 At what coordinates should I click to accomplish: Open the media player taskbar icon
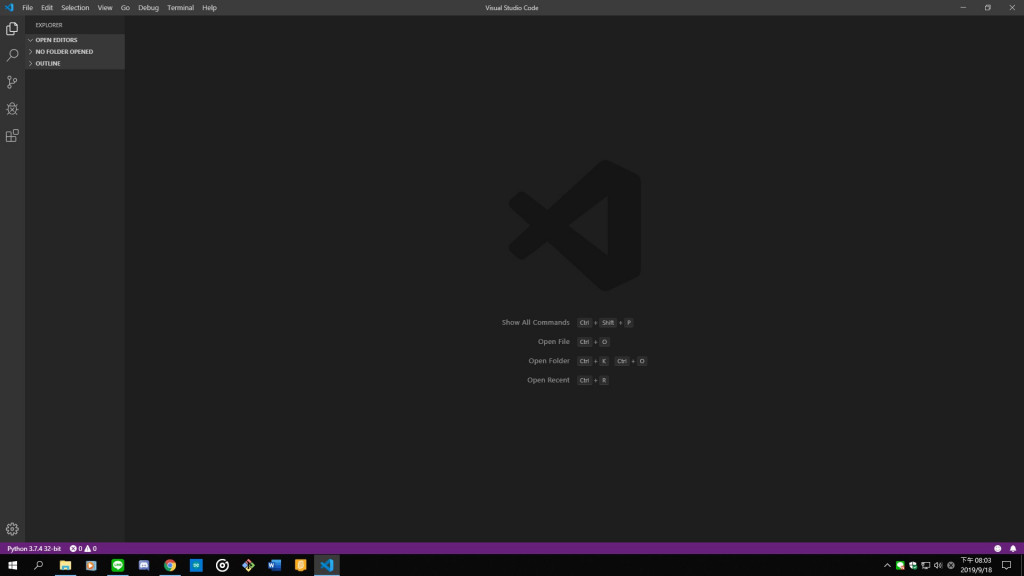tap(91, 566)
